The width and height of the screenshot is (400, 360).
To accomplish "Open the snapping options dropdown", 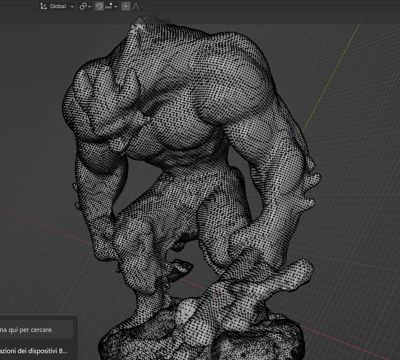I will click(x=111, y=6).
